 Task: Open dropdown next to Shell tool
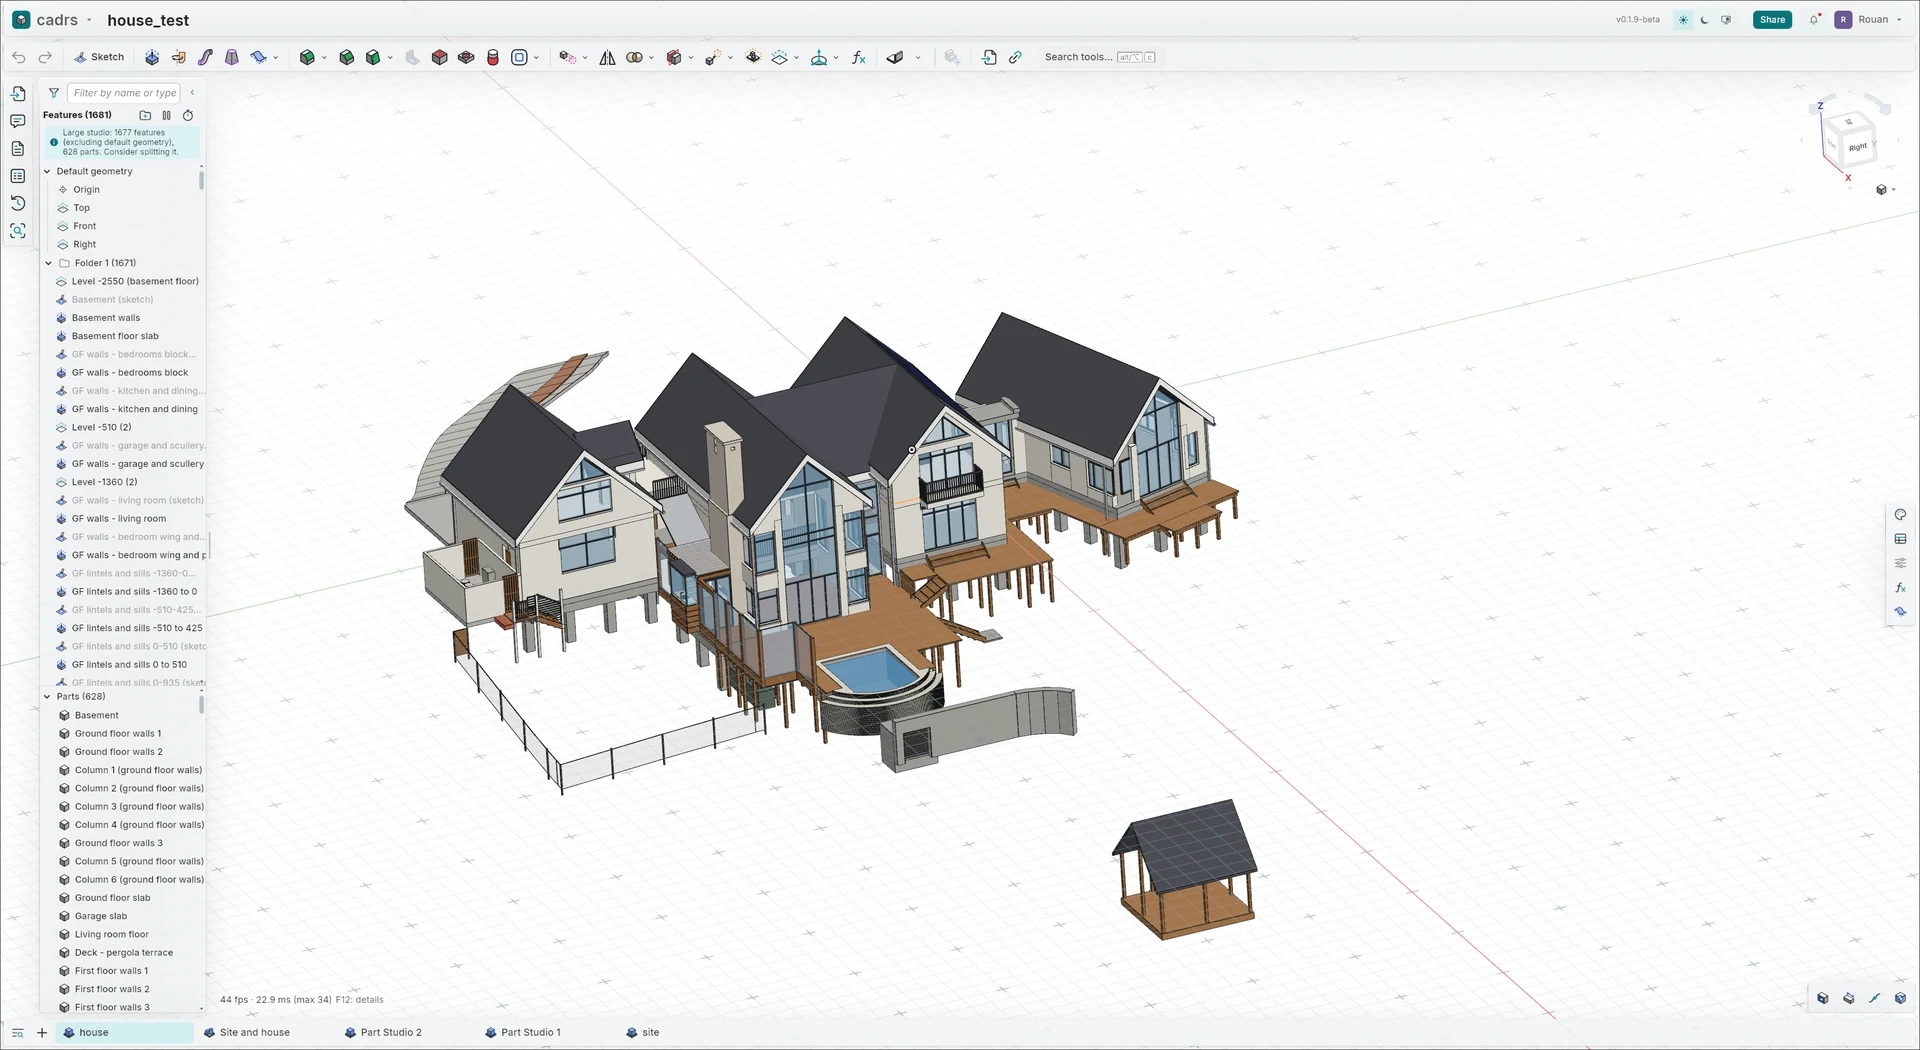tap(537, 58)
